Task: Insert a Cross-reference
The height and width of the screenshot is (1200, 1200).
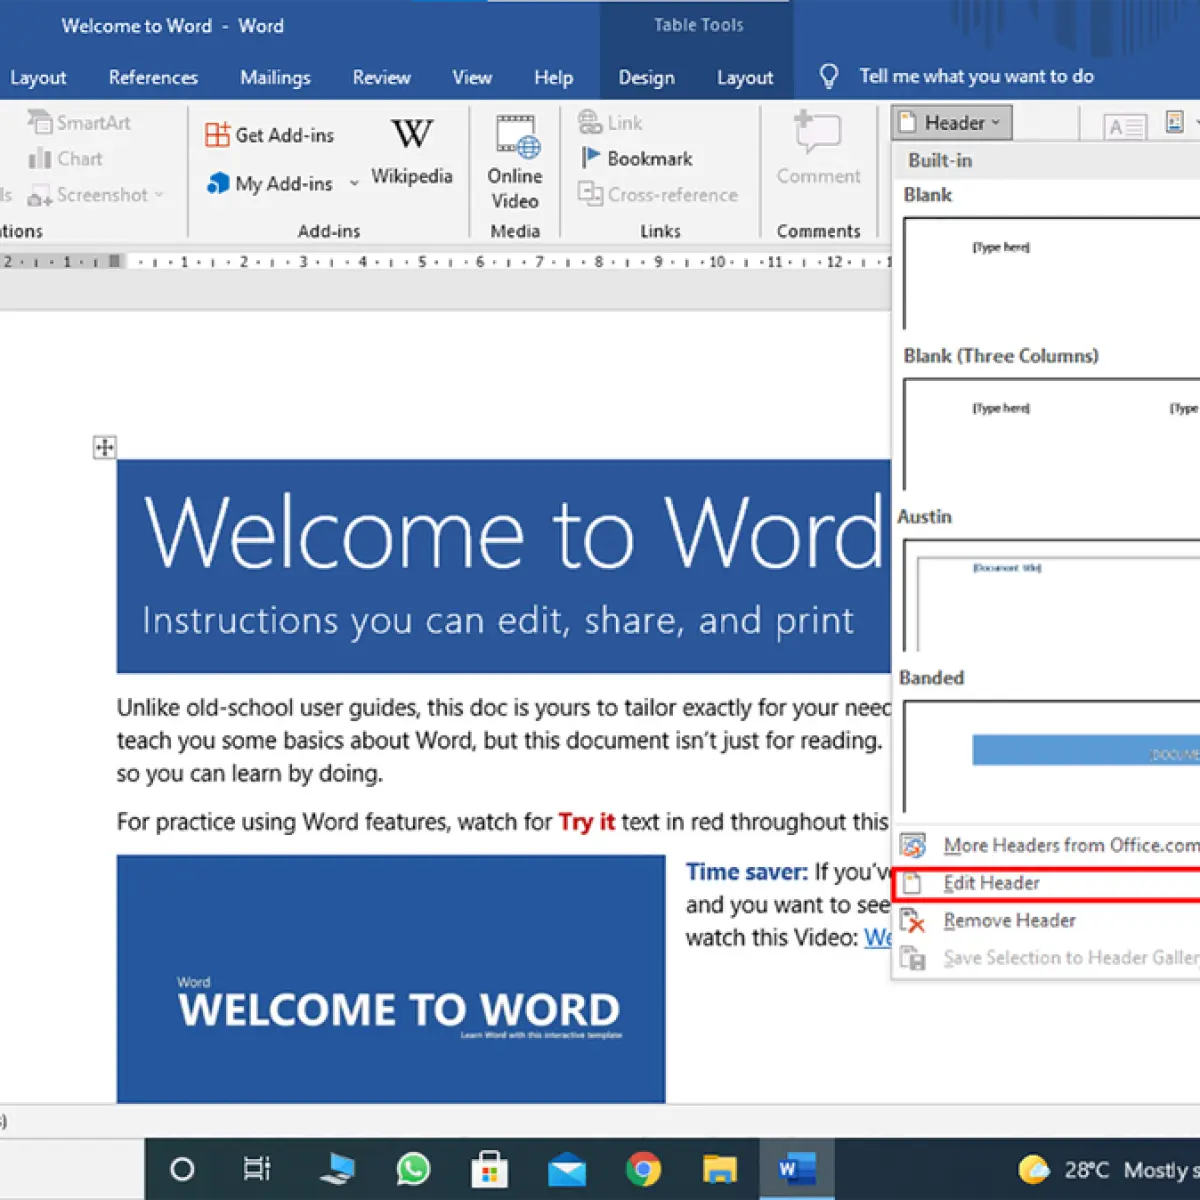Action: tap(658, 195)
